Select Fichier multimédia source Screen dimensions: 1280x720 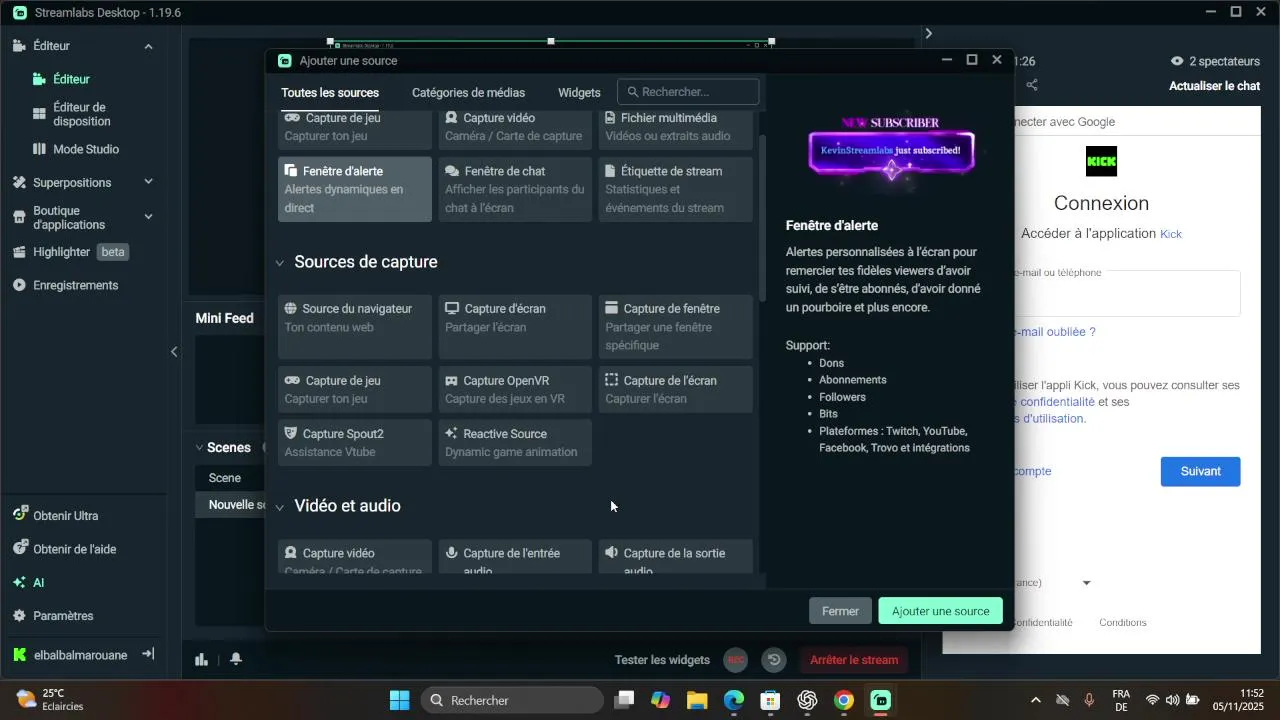coord(675,129)
